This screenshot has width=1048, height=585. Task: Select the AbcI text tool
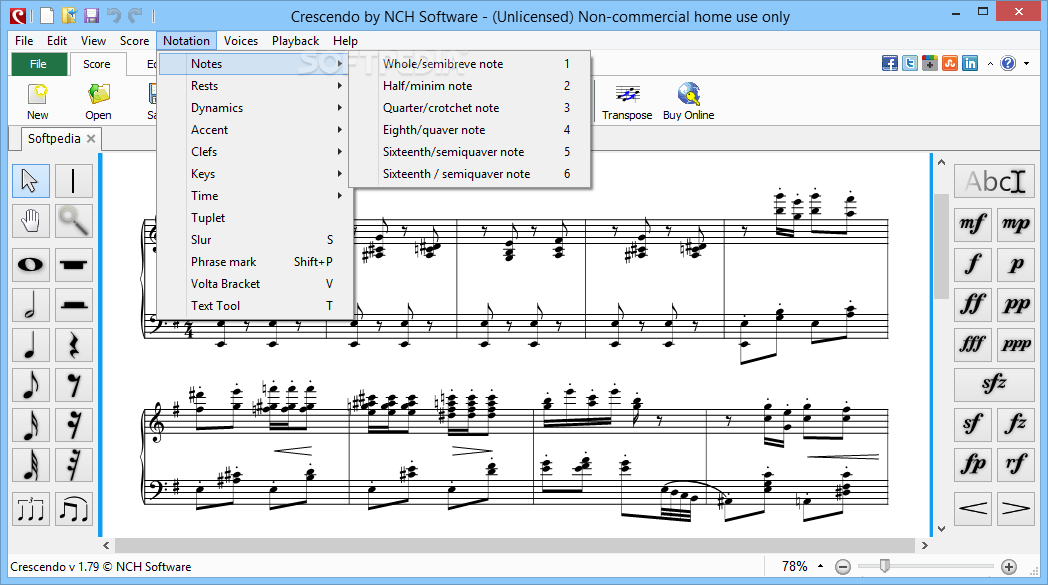coord(995,181)
